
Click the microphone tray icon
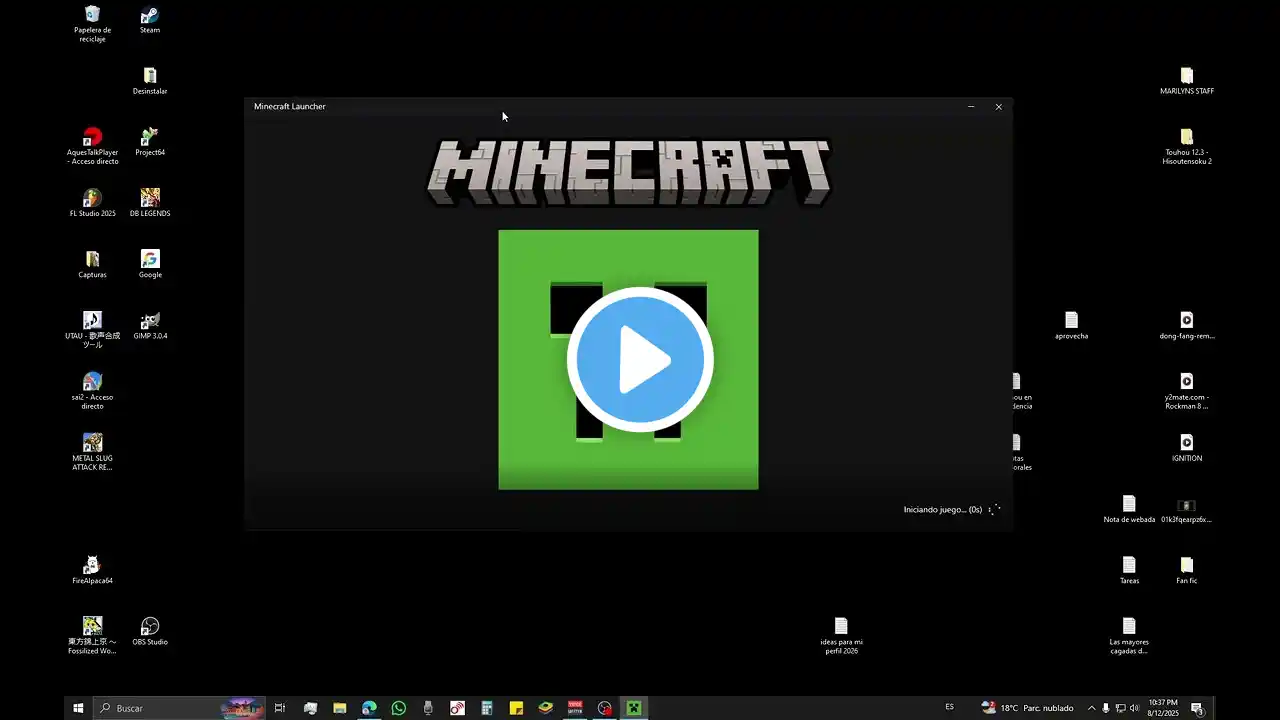[x=1106, y=708]
